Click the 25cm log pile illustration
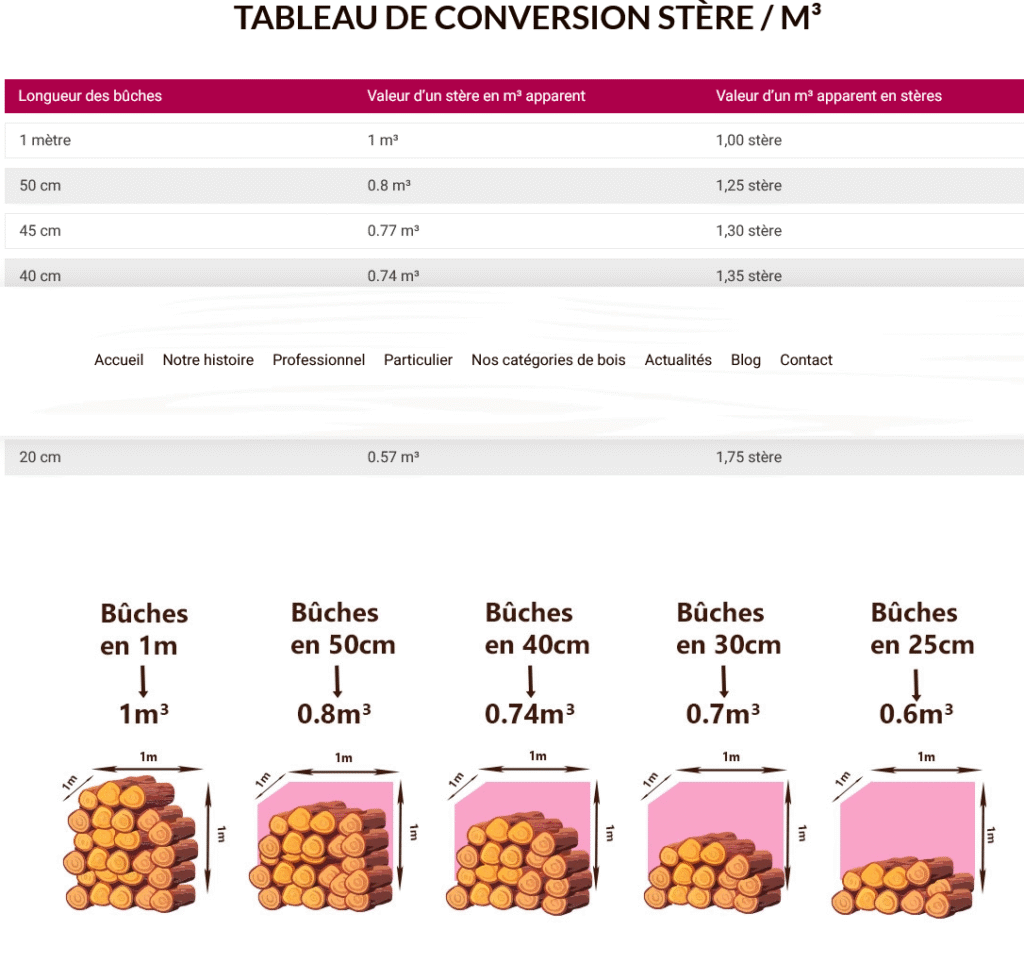Screen dimensions: 1024x963 click(x=903, y=885)
